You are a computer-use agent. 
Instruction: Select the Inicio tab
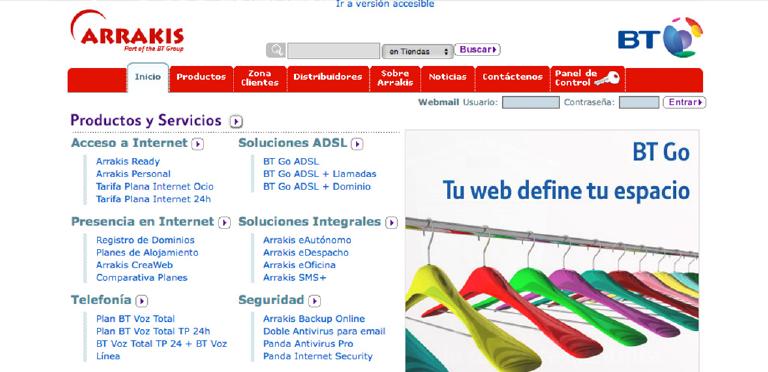coord(148,77)
